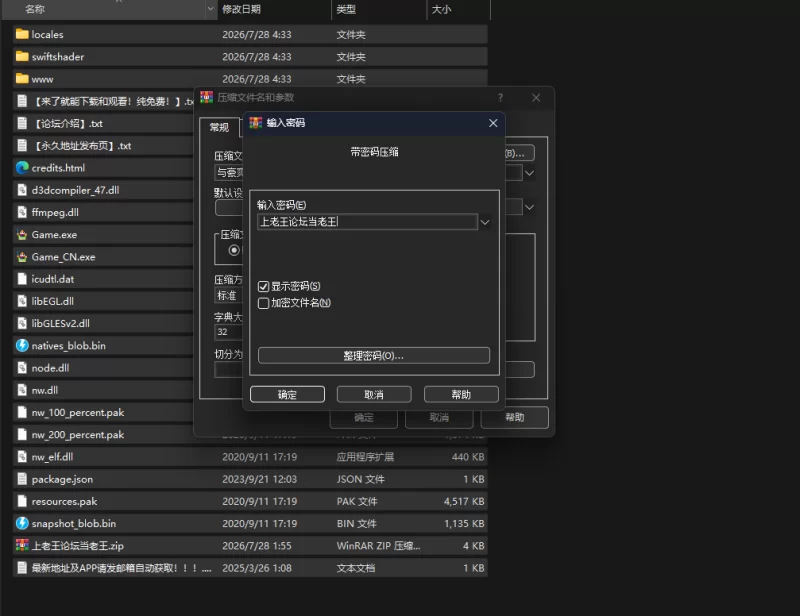The height and width of the screenshot is (616, 800).
Task: Click the libEGL.dll file icon
Action: [22, 301]
